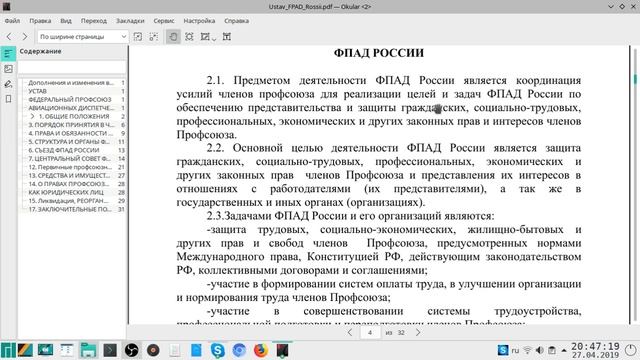Open Skype from the taskbar
This screenshot has height=360, width=640.
pos(218,350)
